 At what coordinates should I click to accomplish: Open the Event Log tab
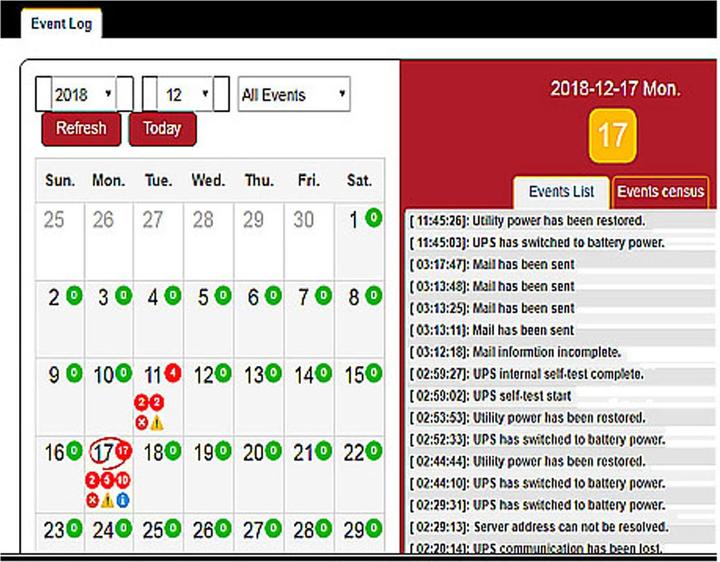point(61,22)
